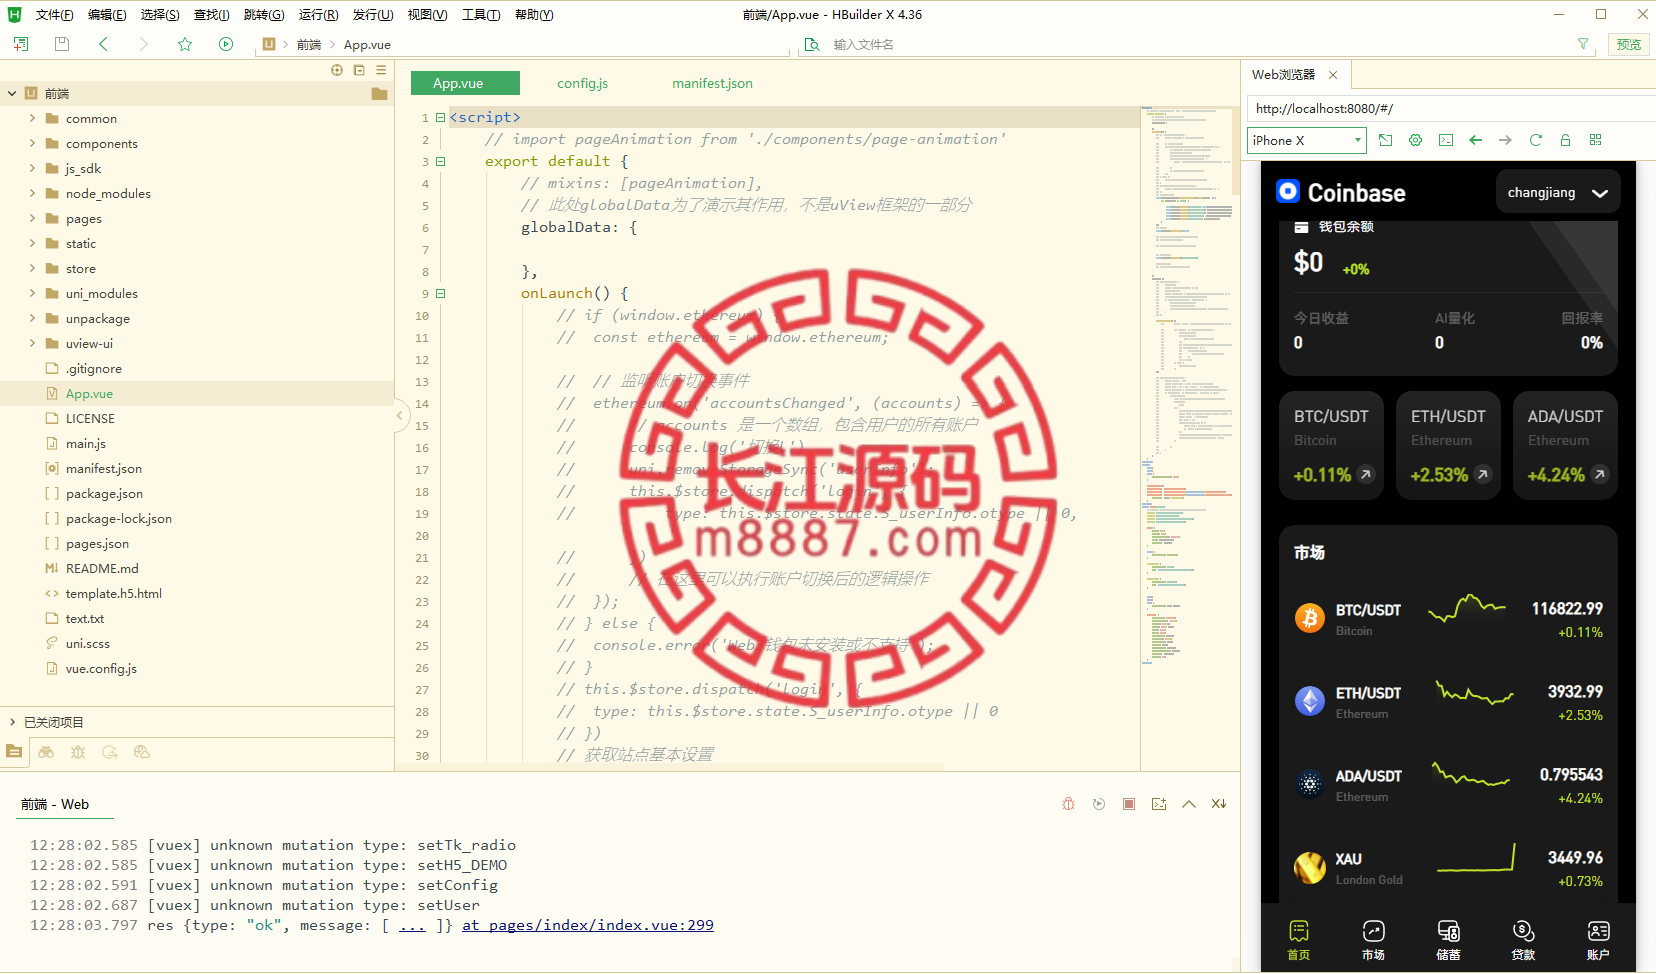This screenshot has width=1656, height=974.
Task: Open the 工具(T) menu
Action: point(481,15)
